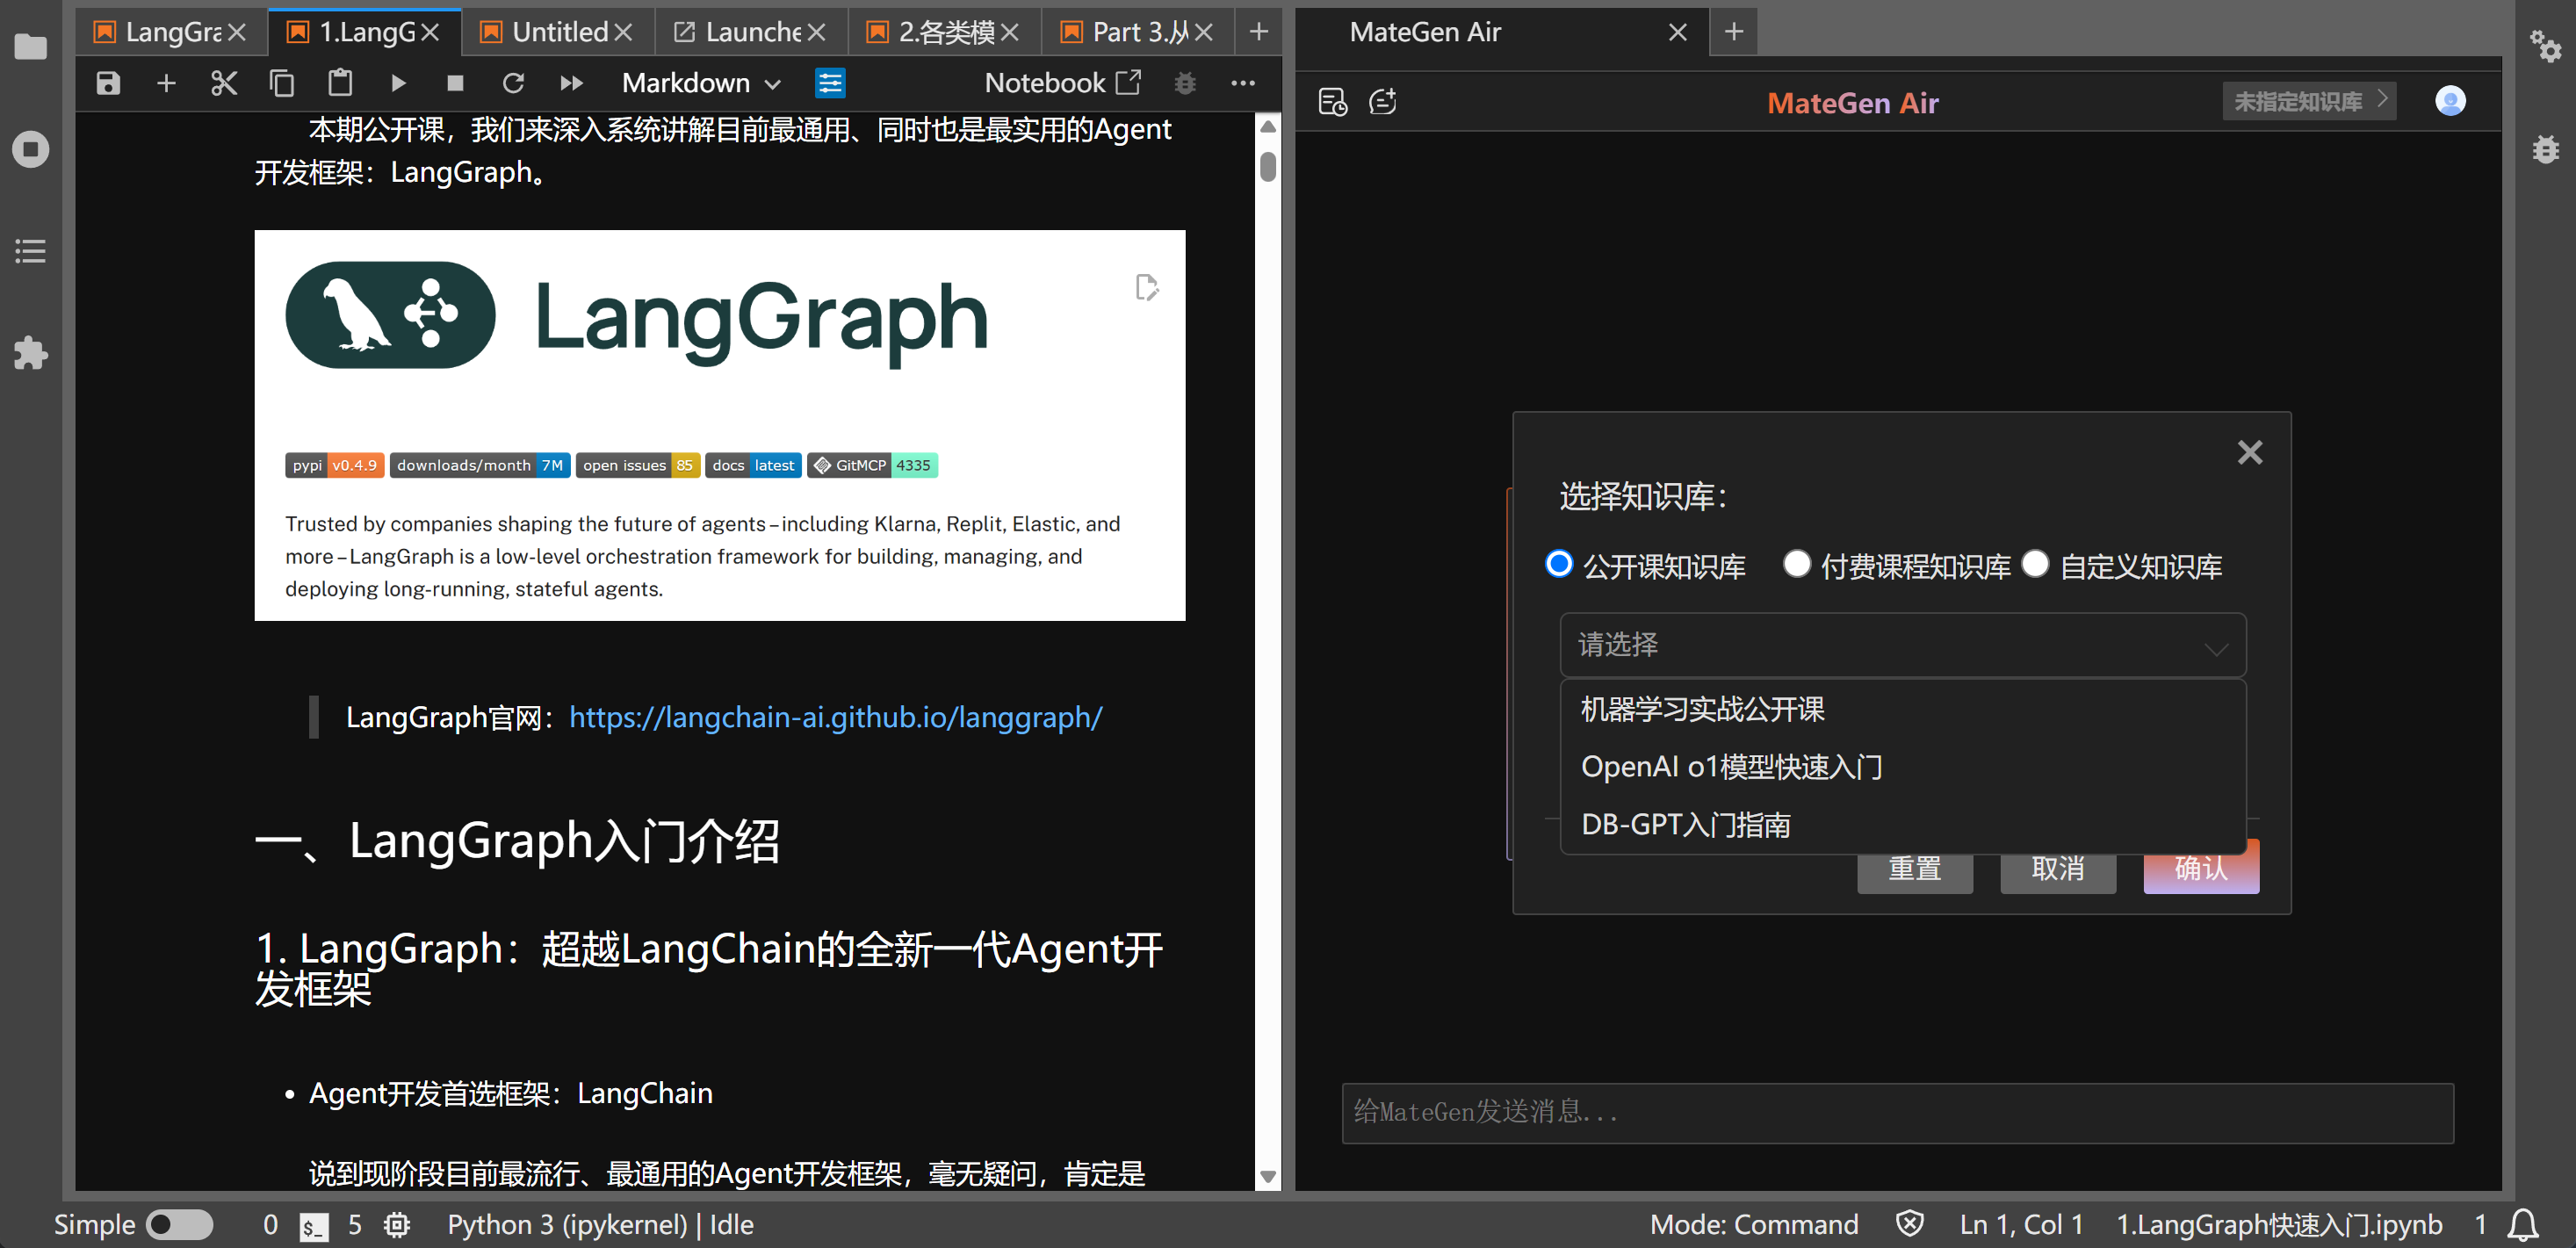
Task: Choose 机器学习实战公开课 from the list
Action: pyautogui.click(x=1903, y=709)
